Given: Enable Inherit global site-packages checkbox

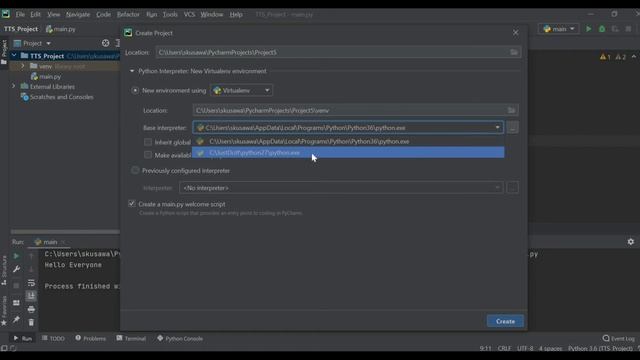Looking at the screenshot, I should [x=148, y=142].
